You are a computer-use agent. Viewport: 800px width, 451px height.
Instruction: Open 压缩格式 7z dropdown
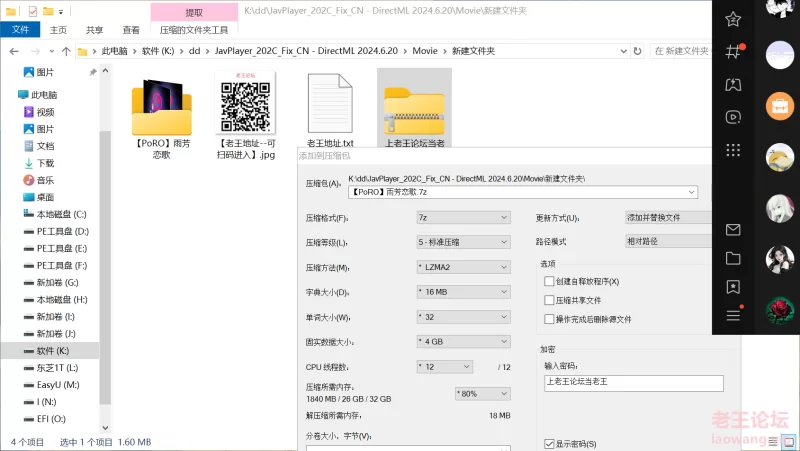[463, 218]
